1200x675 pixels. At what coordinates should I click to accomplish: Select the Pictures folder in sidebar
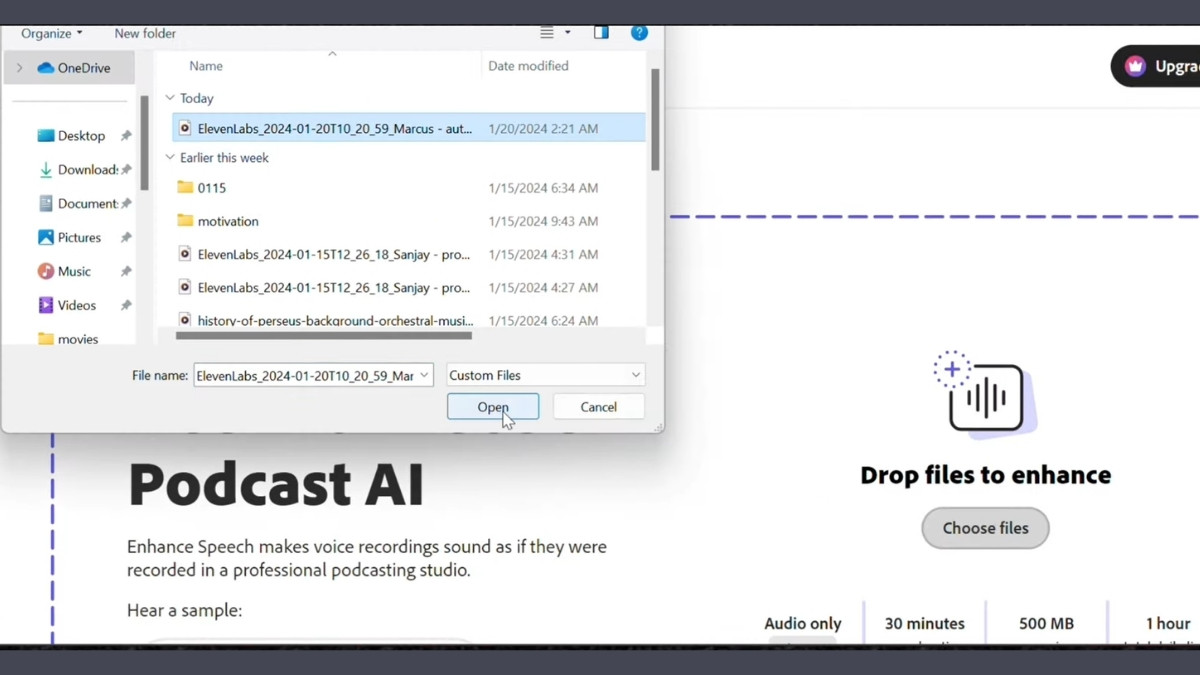pyautogui.click(x=78, y=237)
